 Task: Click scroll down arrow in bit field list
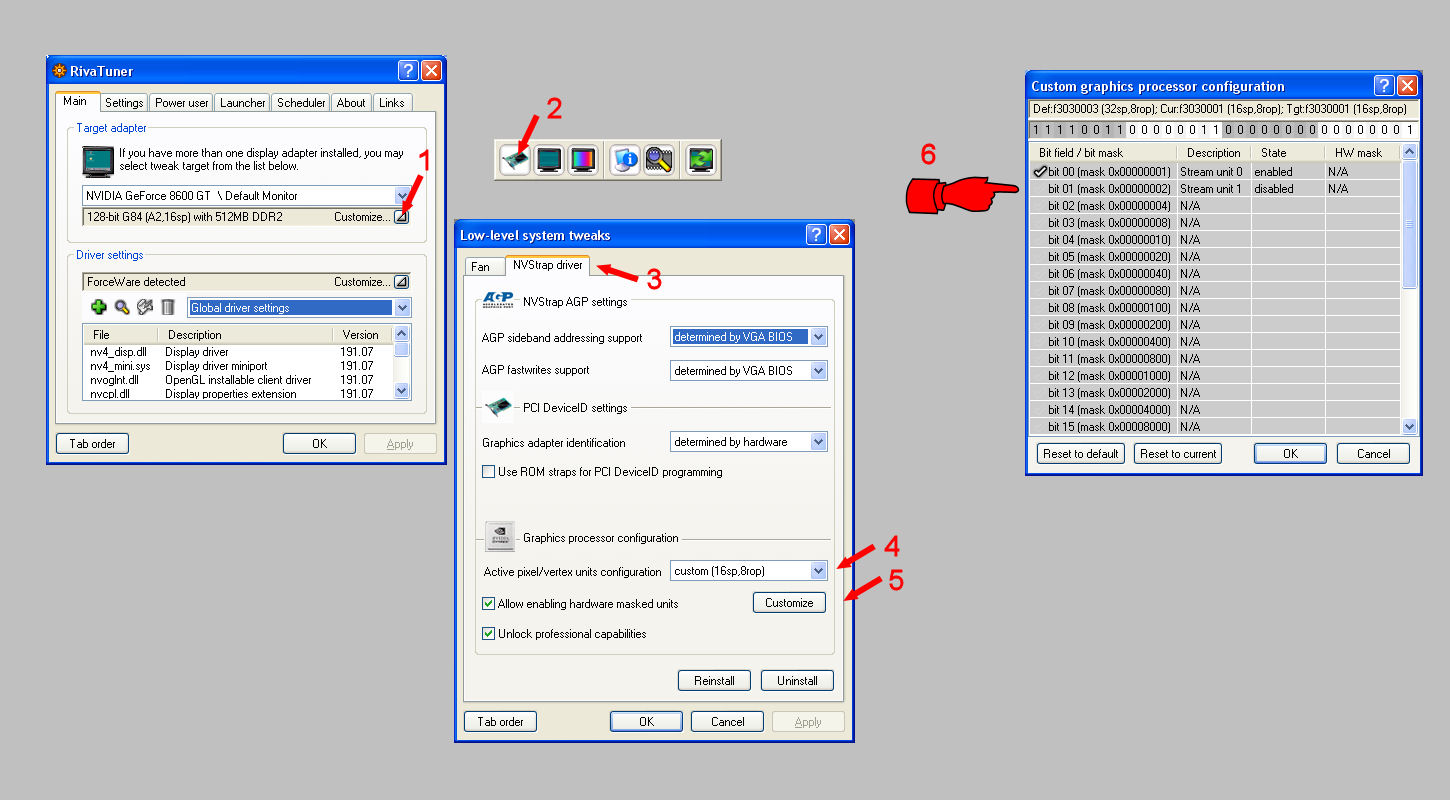point(1410,427)
